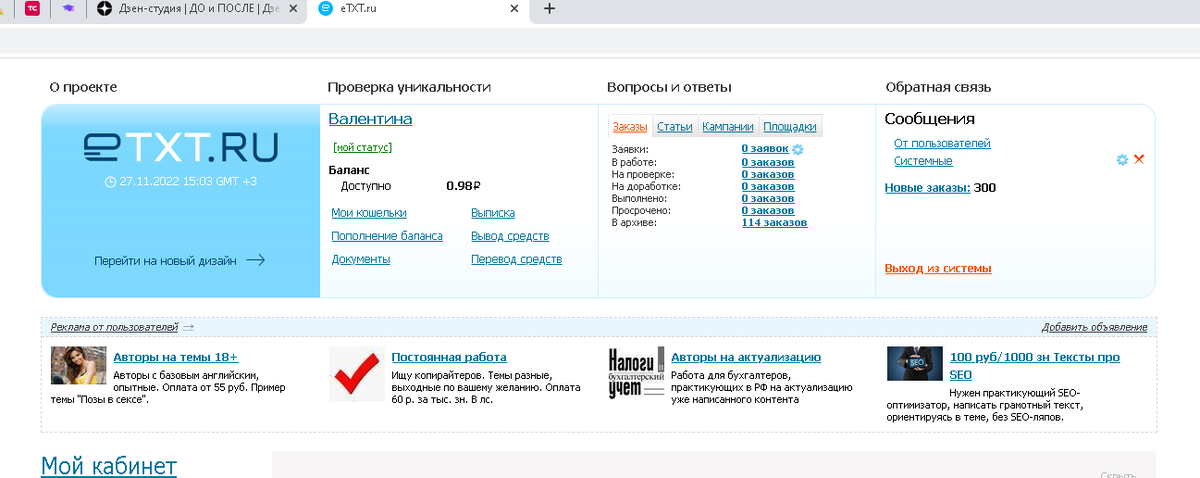Click the woman photo ad thumbnail

pos(79,366)
